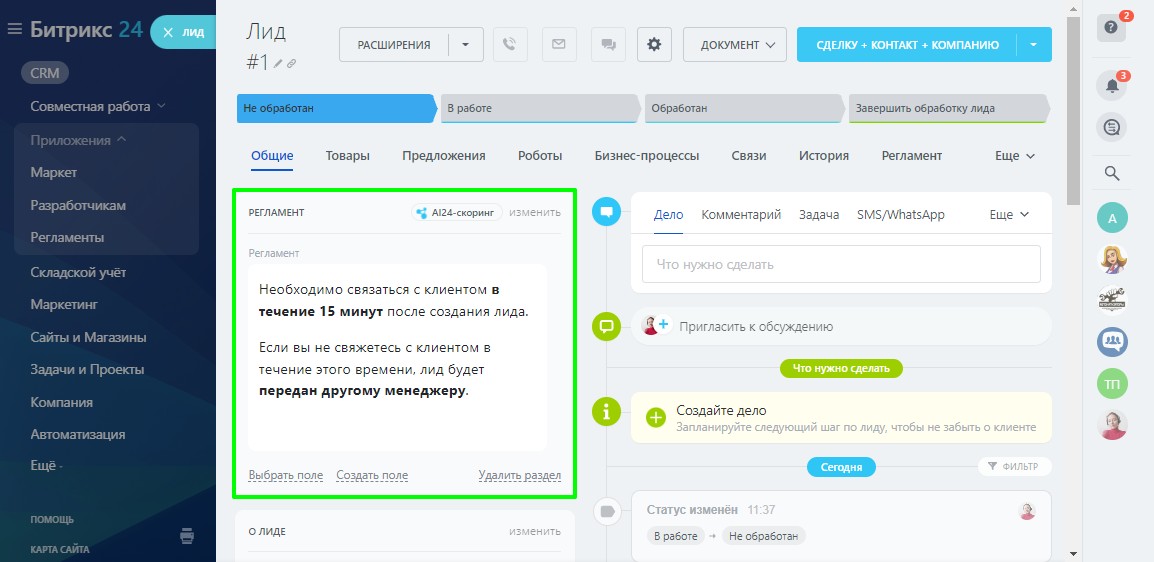Image resolution: width=1154 pixels, height=562 pixels.
Task: Click the Удалить раздел link
Action: click(x=519, y=476)
